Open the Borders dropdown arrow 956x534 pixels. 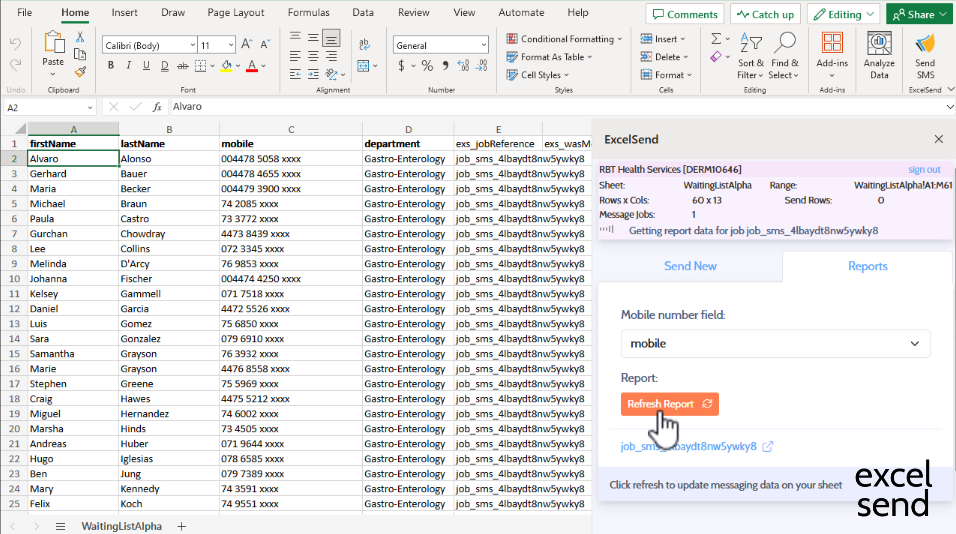tap(212, 66)
